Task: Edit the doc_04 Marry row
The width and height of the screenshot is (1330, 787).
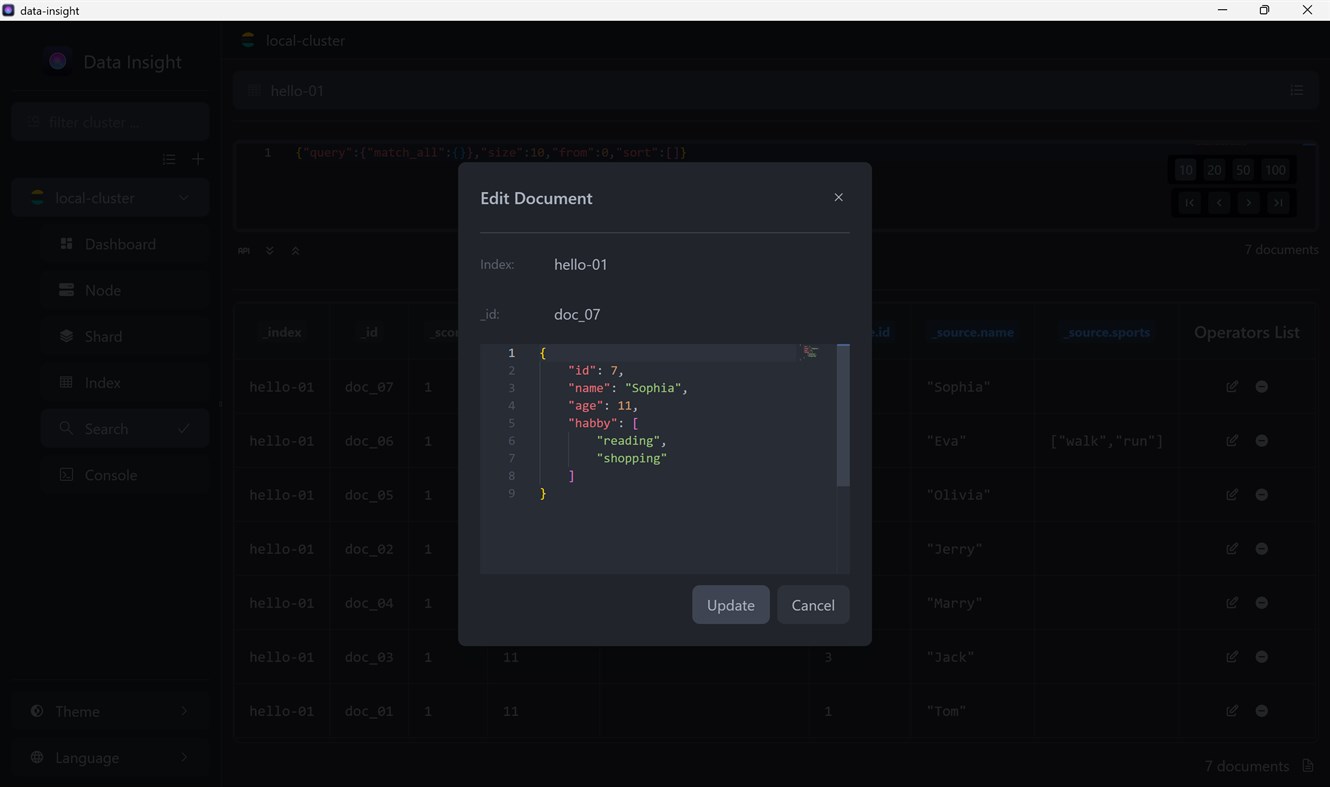Action: (1232, 603)
